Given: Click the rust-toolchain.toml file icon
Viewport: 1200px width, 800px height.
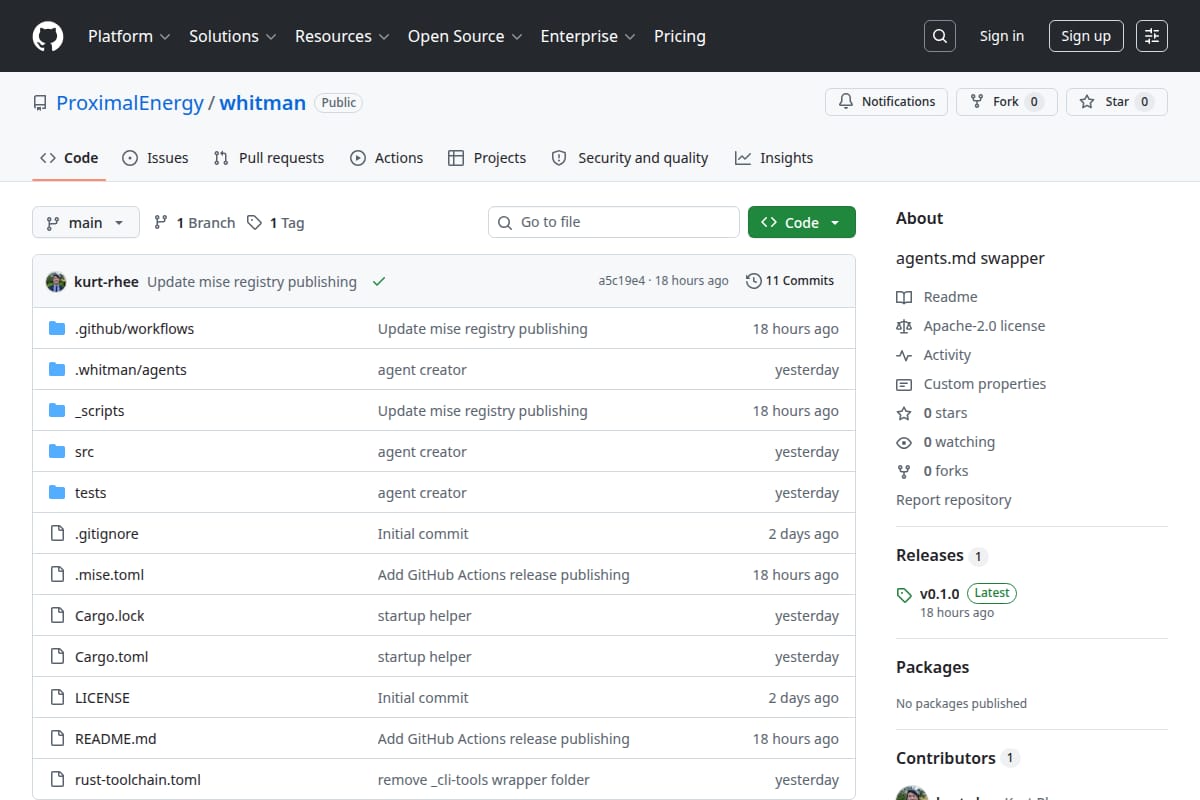Looking at the screenshot, I should point(57,780).
